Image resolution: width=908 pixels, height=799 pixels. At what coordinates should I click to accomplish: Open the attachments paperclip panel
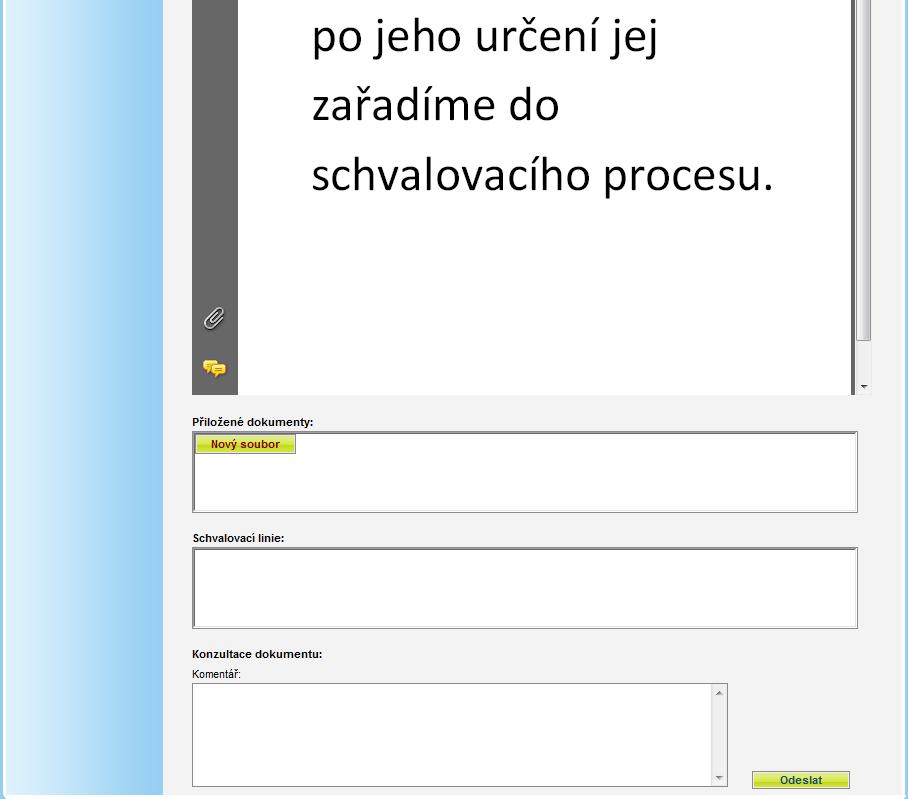click(214, 318)
